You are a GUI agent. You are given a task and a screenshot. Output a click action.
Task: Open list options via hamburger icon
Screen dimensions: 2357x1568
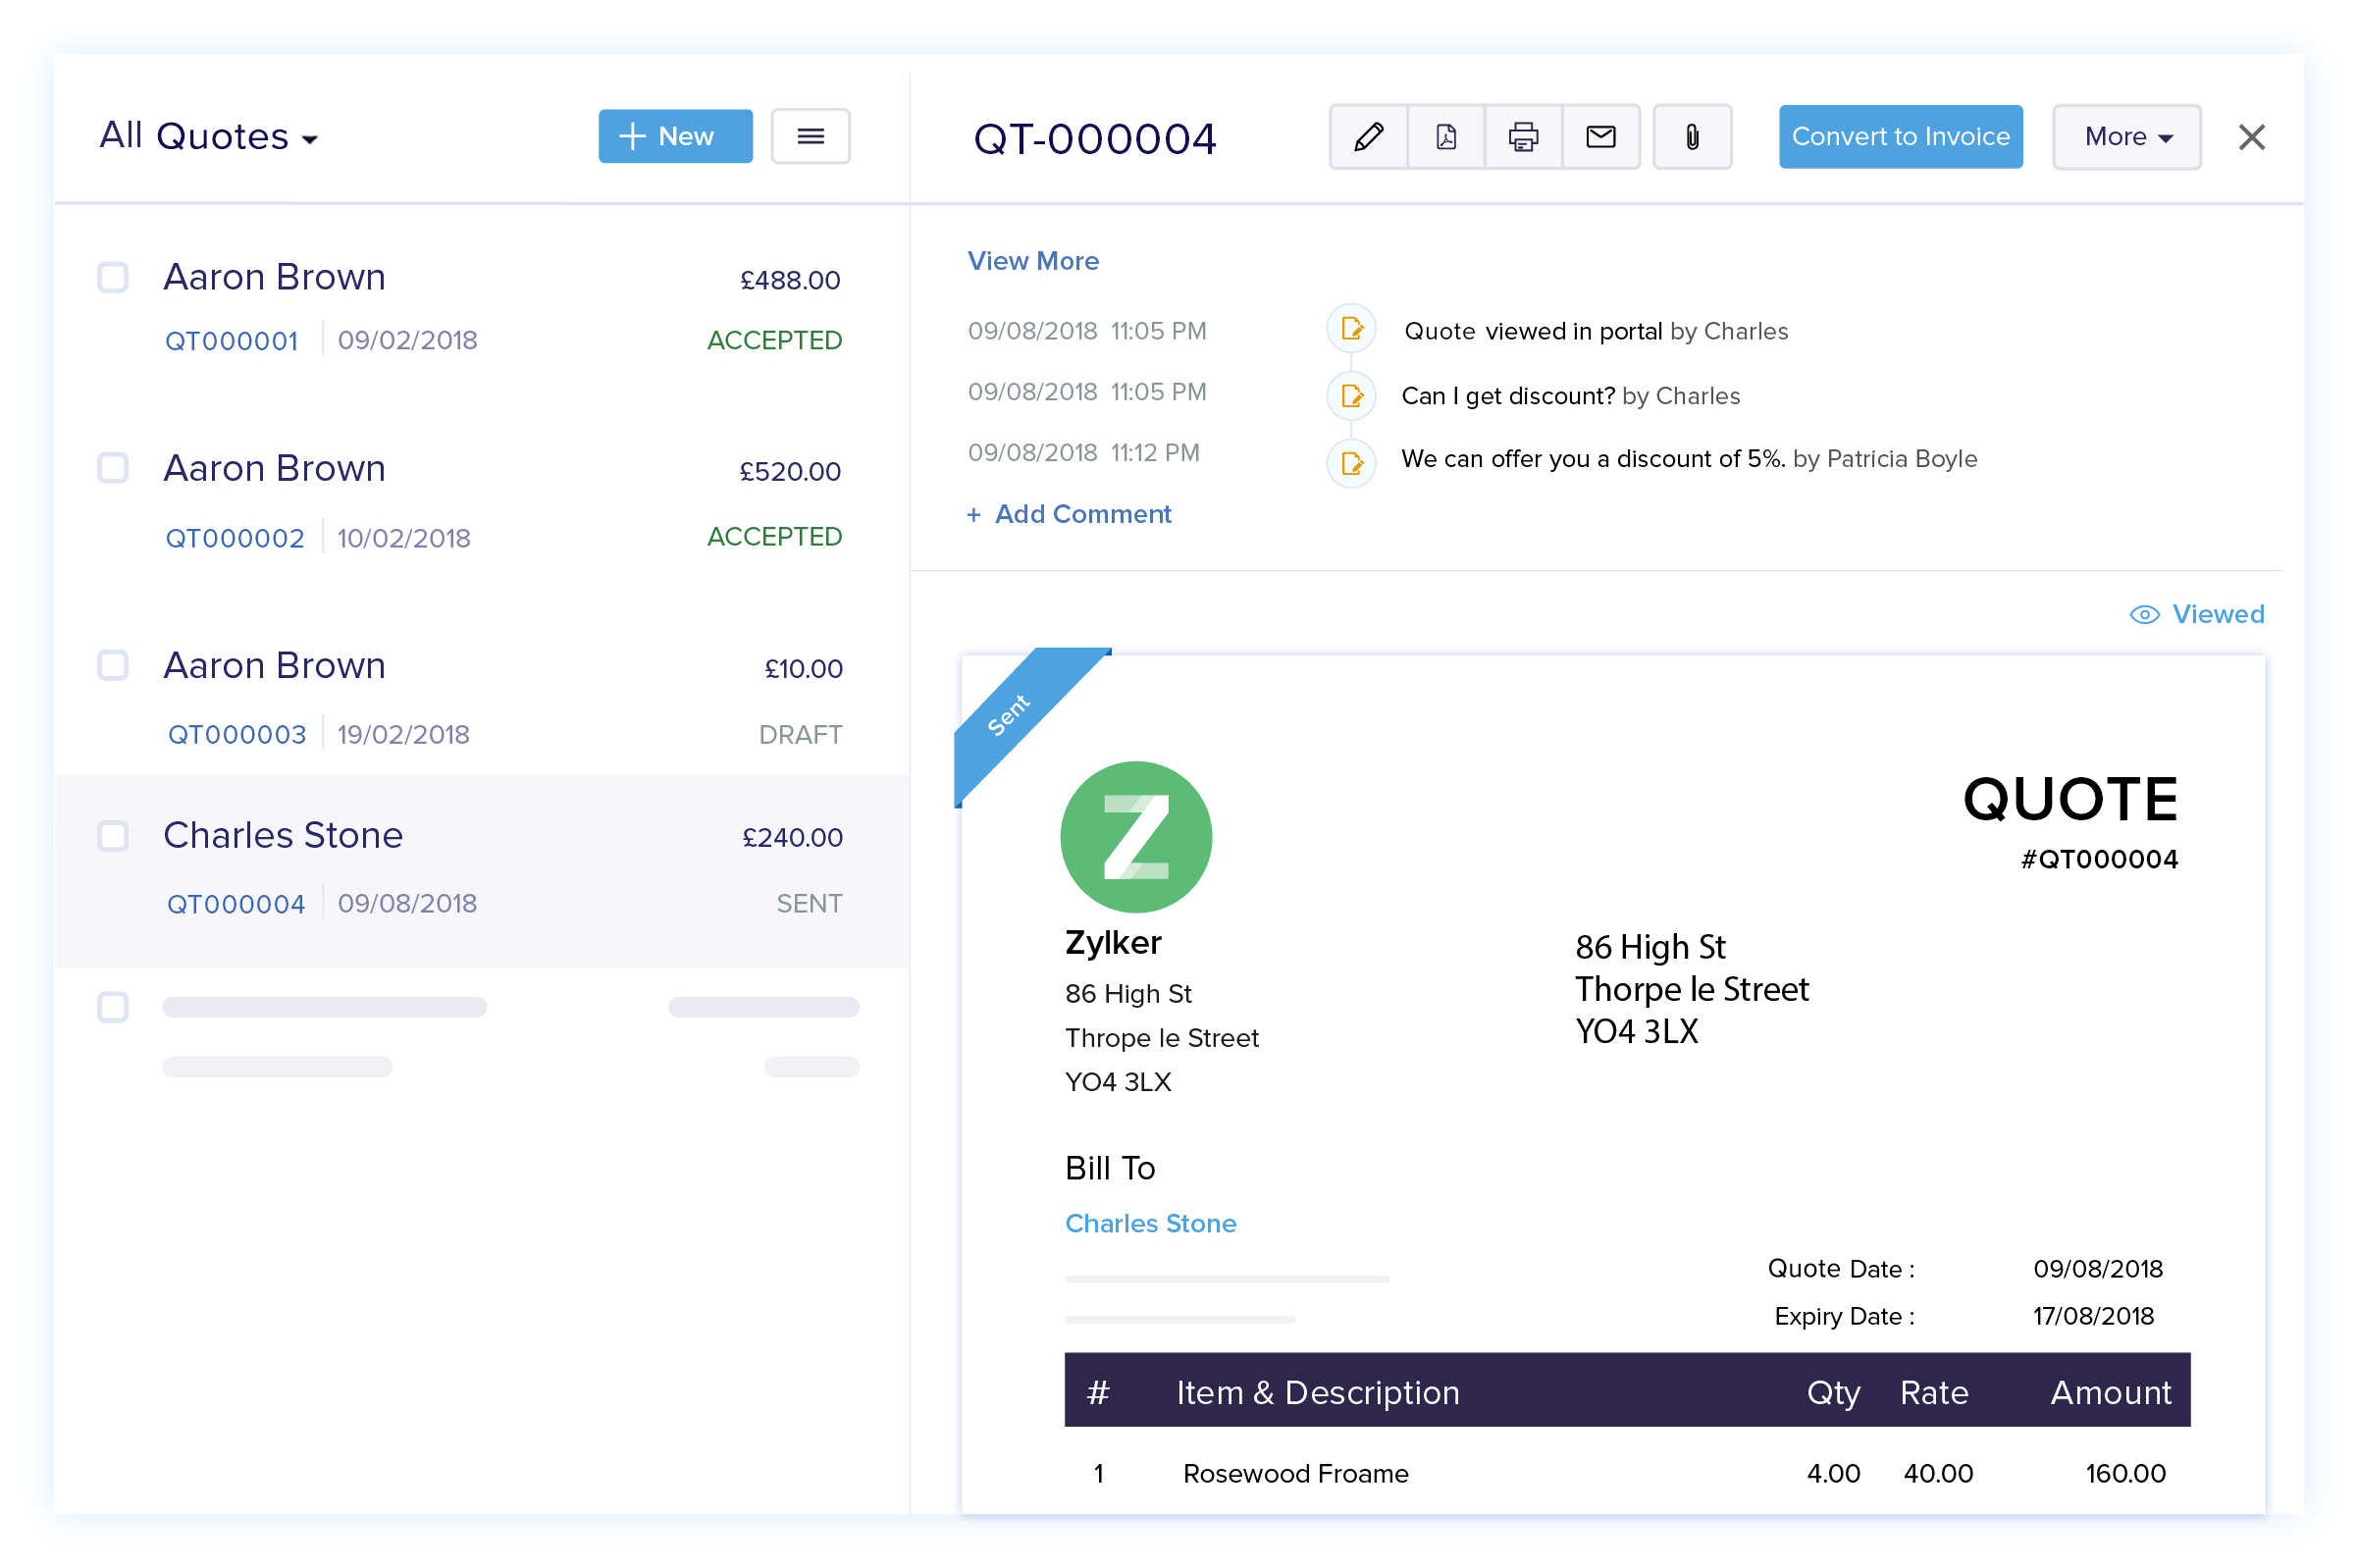coord(810,136)
